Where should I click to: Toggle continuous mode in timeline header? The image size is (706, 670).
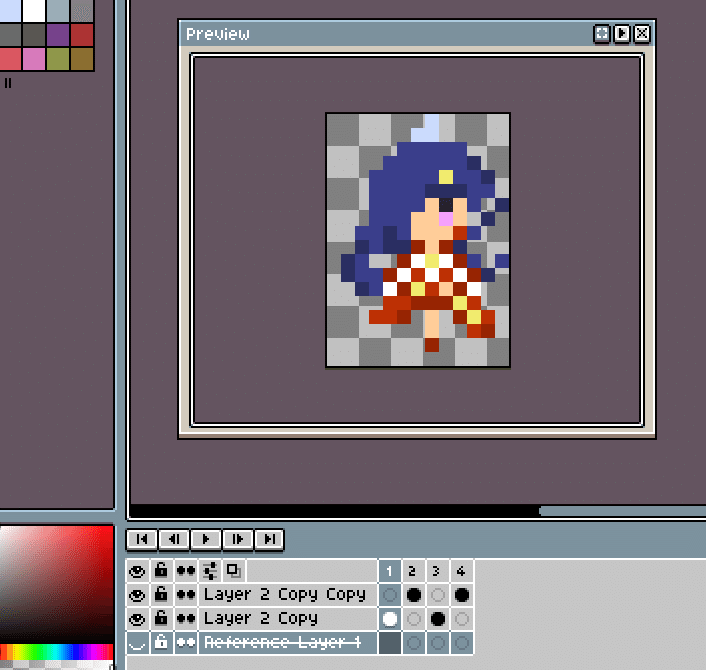[x=185, y=571]
